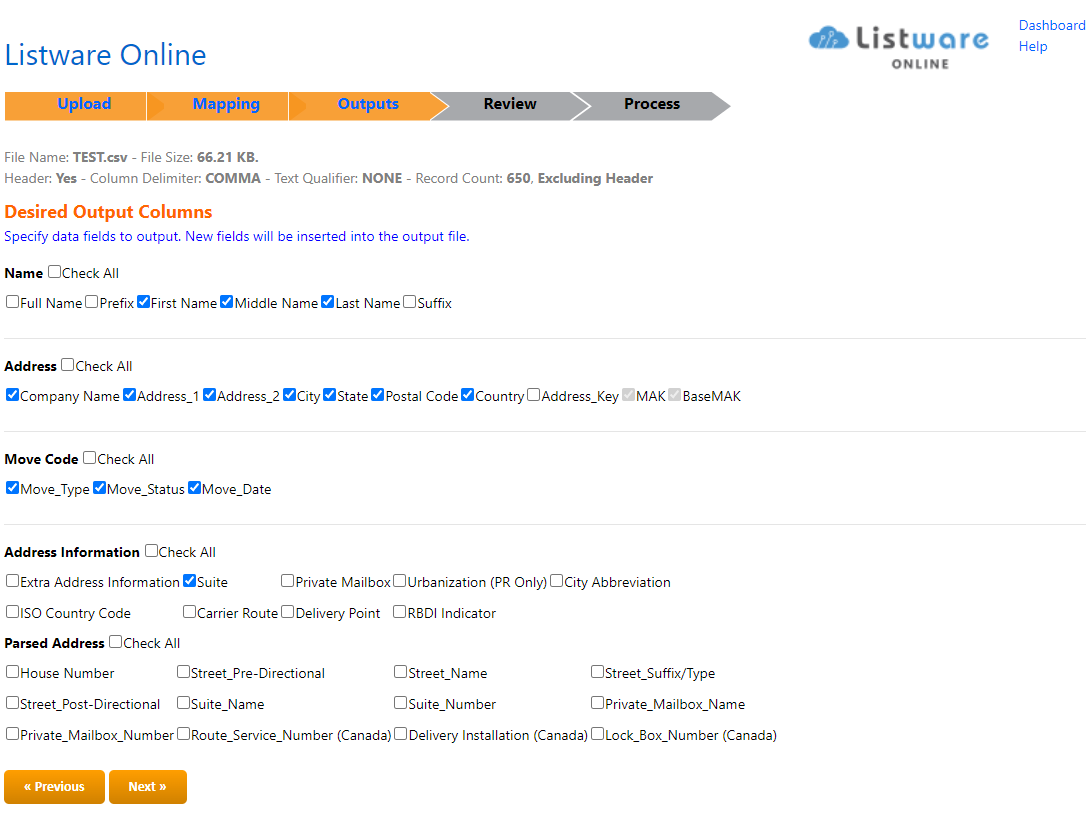Toggle the Address_Key checkbox
Image resolution: width=1089 pixels, height=827 pixels.
tap(534, 395)
